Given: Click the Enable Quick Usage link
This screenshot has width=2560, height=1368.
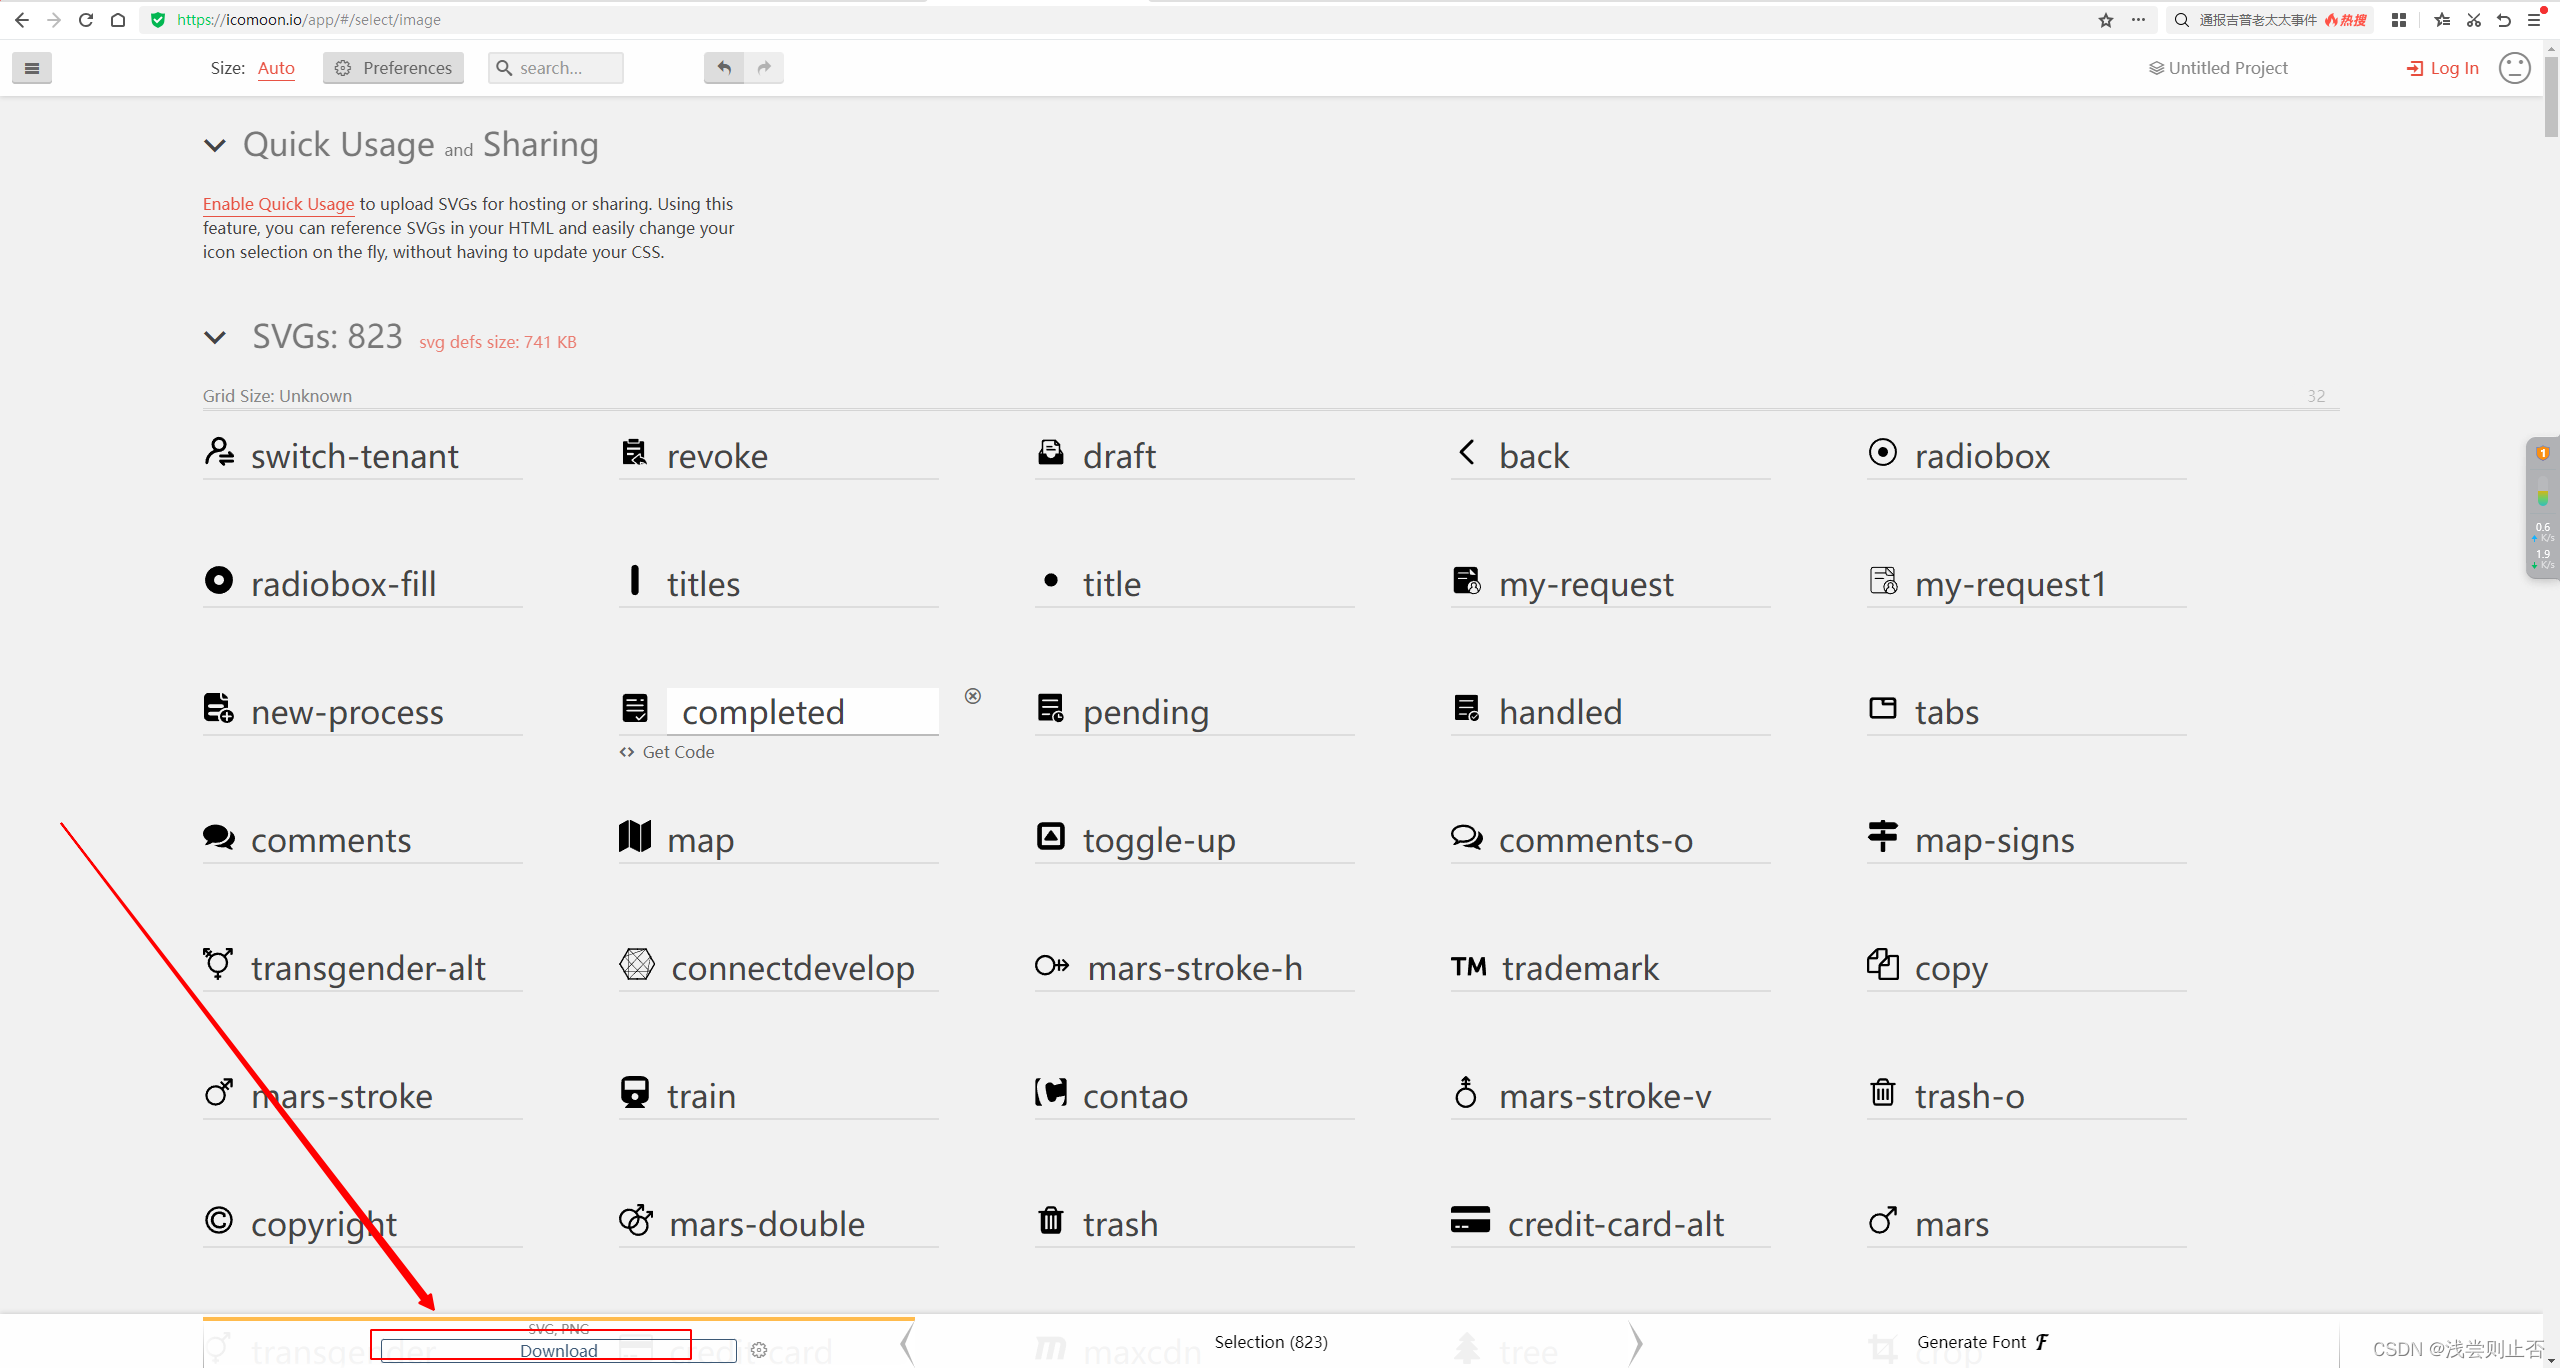Looking at the screenshot, I should point(278,203).
